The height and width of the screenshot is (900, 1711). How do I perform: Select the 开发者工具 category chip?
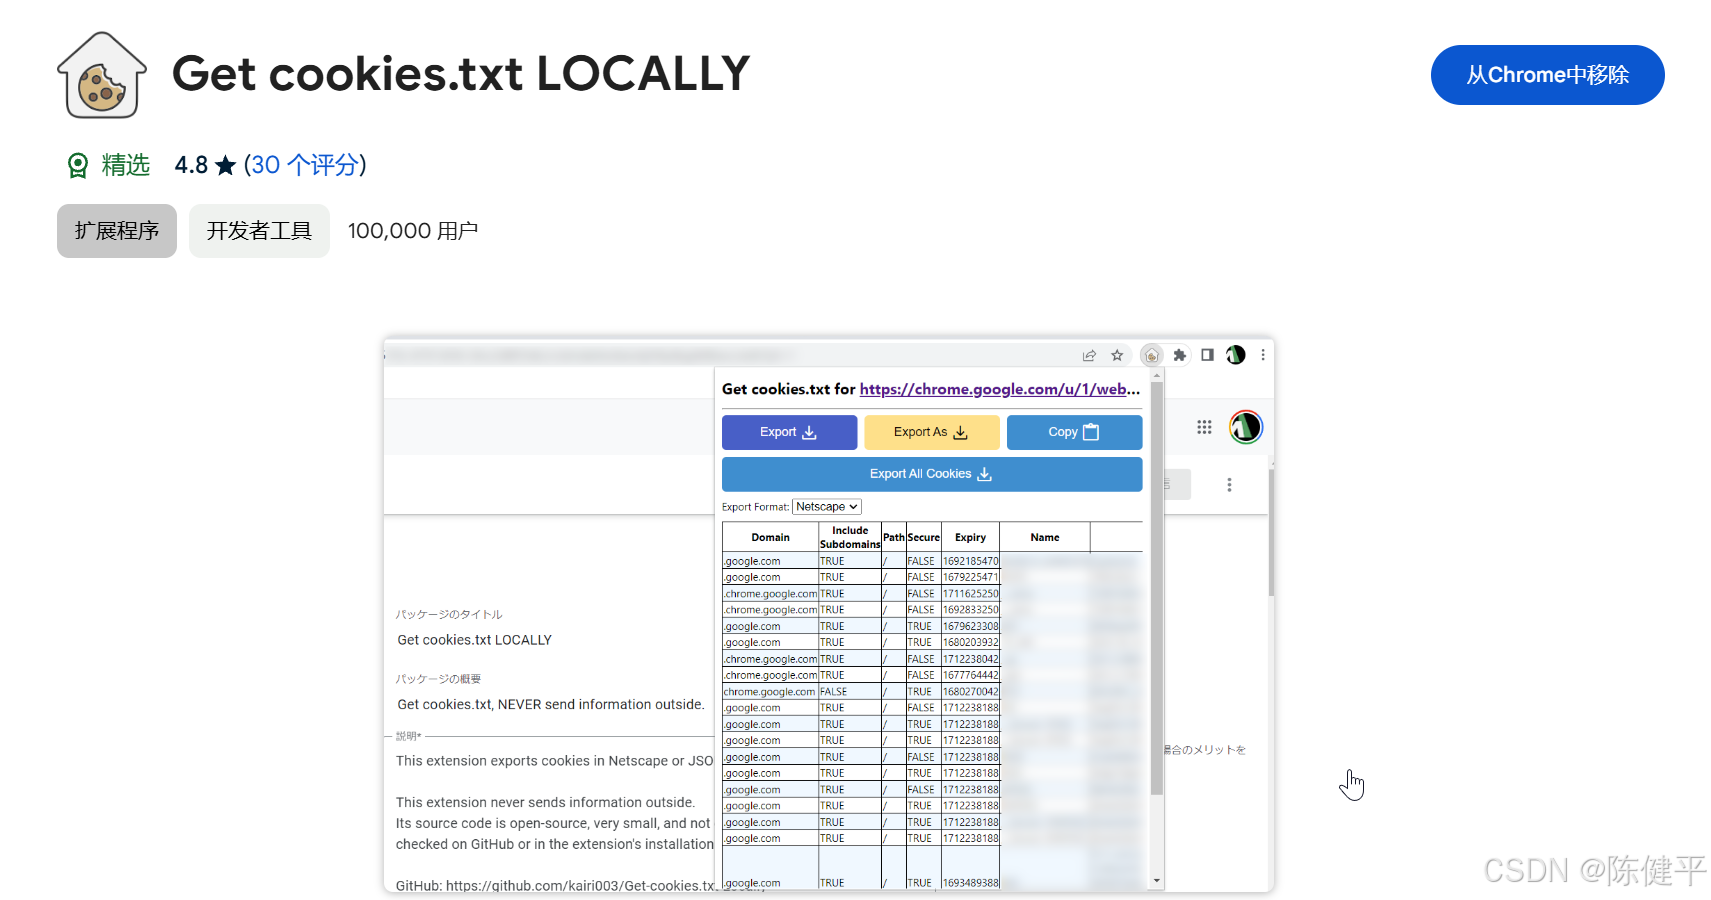259,231
